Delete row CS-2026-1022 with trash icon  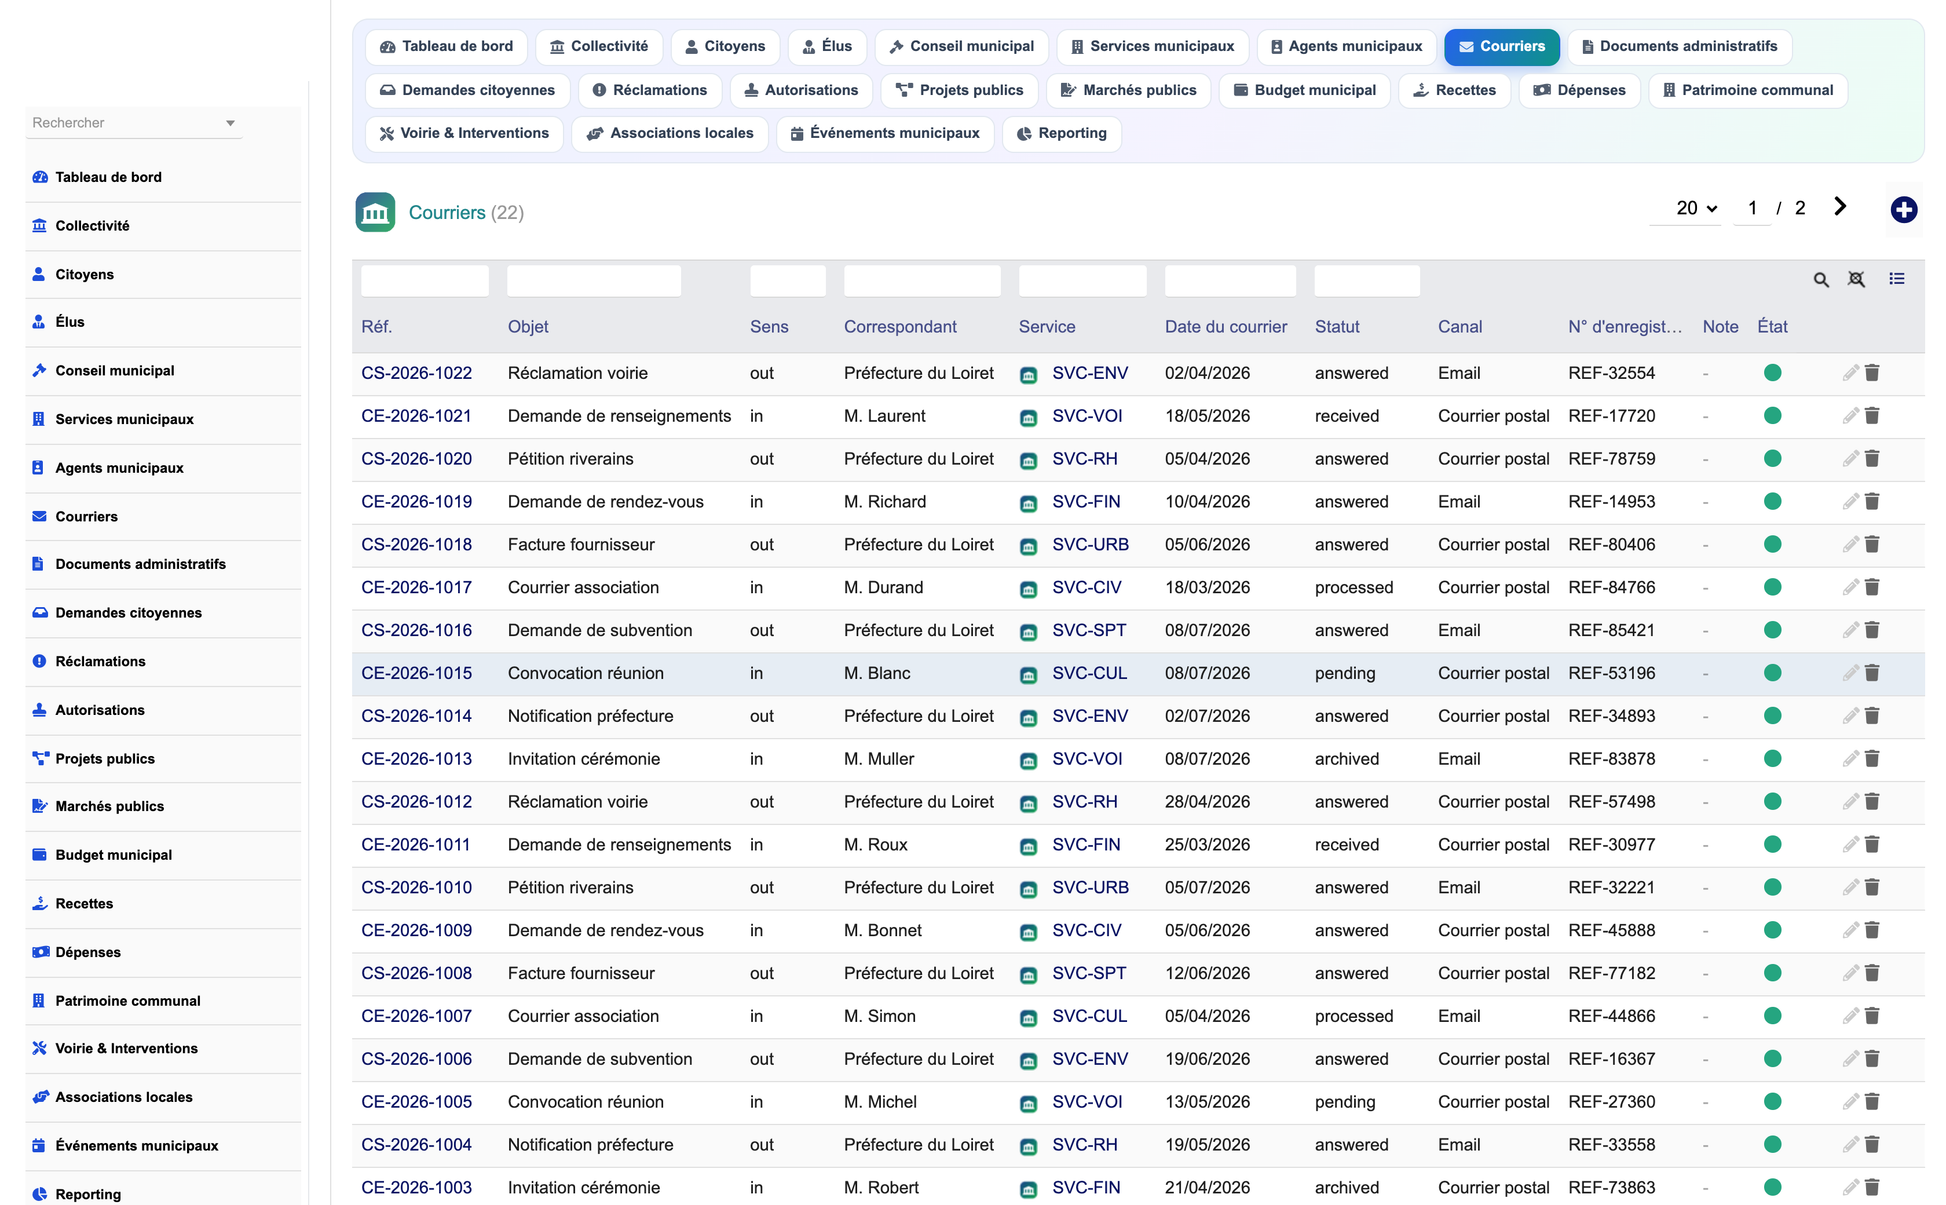click(x=1872, y=373)
